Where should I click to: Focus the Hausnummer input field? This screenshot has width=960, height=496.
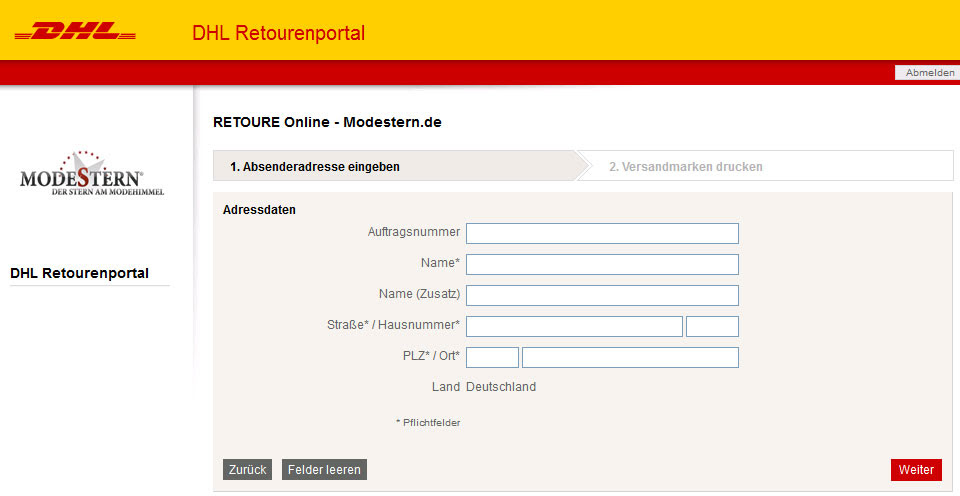click(713, 326)
